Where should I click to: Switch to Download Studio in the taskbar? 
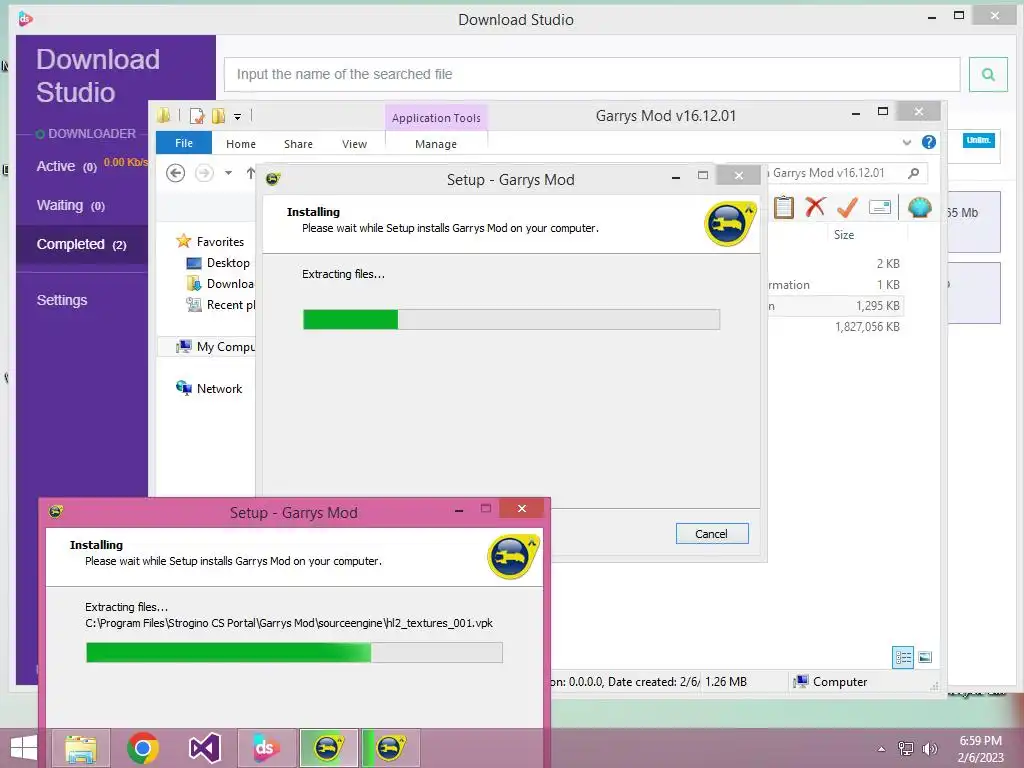(266, 748)
